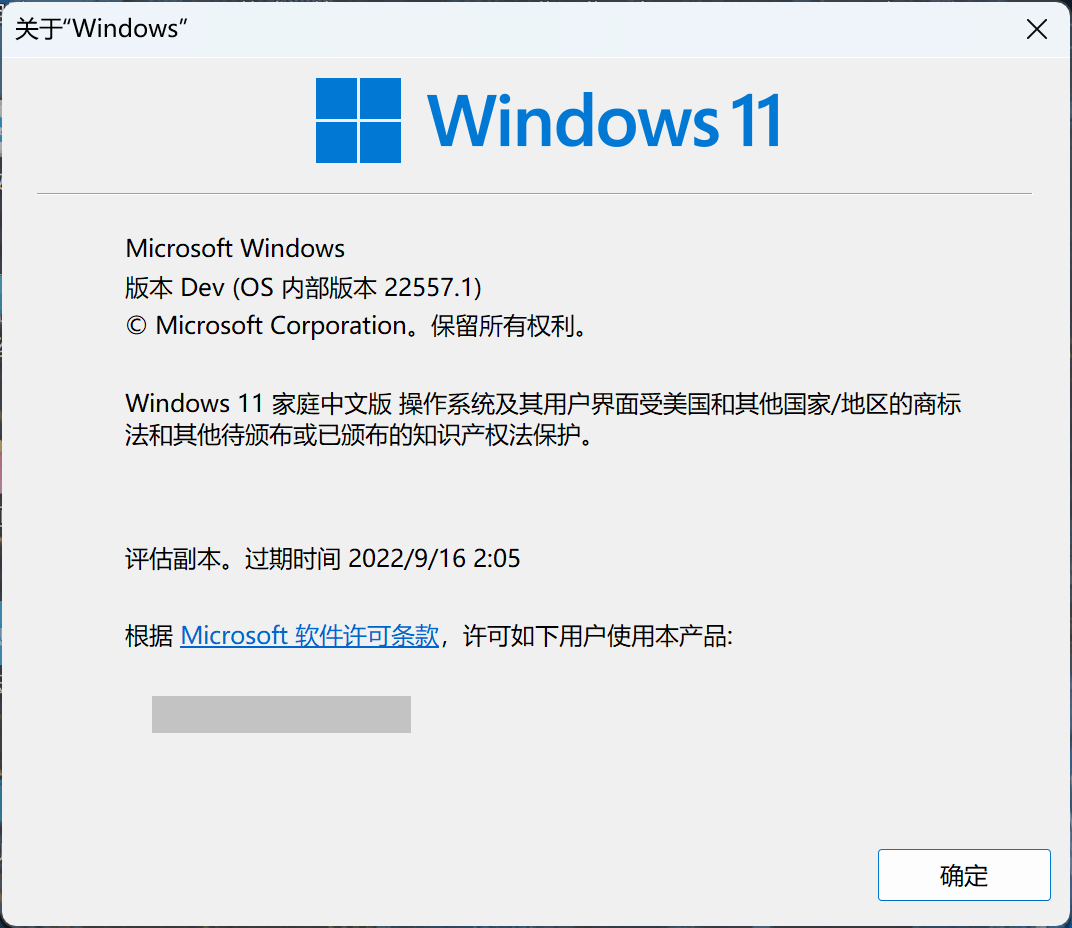Click the Microsoft Corporation copyright line
The height and width of the screenshot is (928, 1072).
point(356,326)
